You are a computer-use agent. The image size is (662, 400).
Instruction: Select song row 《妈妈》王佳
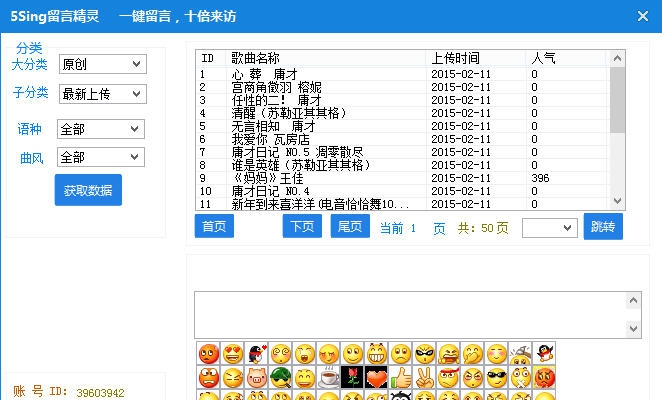tap(402, 178)
